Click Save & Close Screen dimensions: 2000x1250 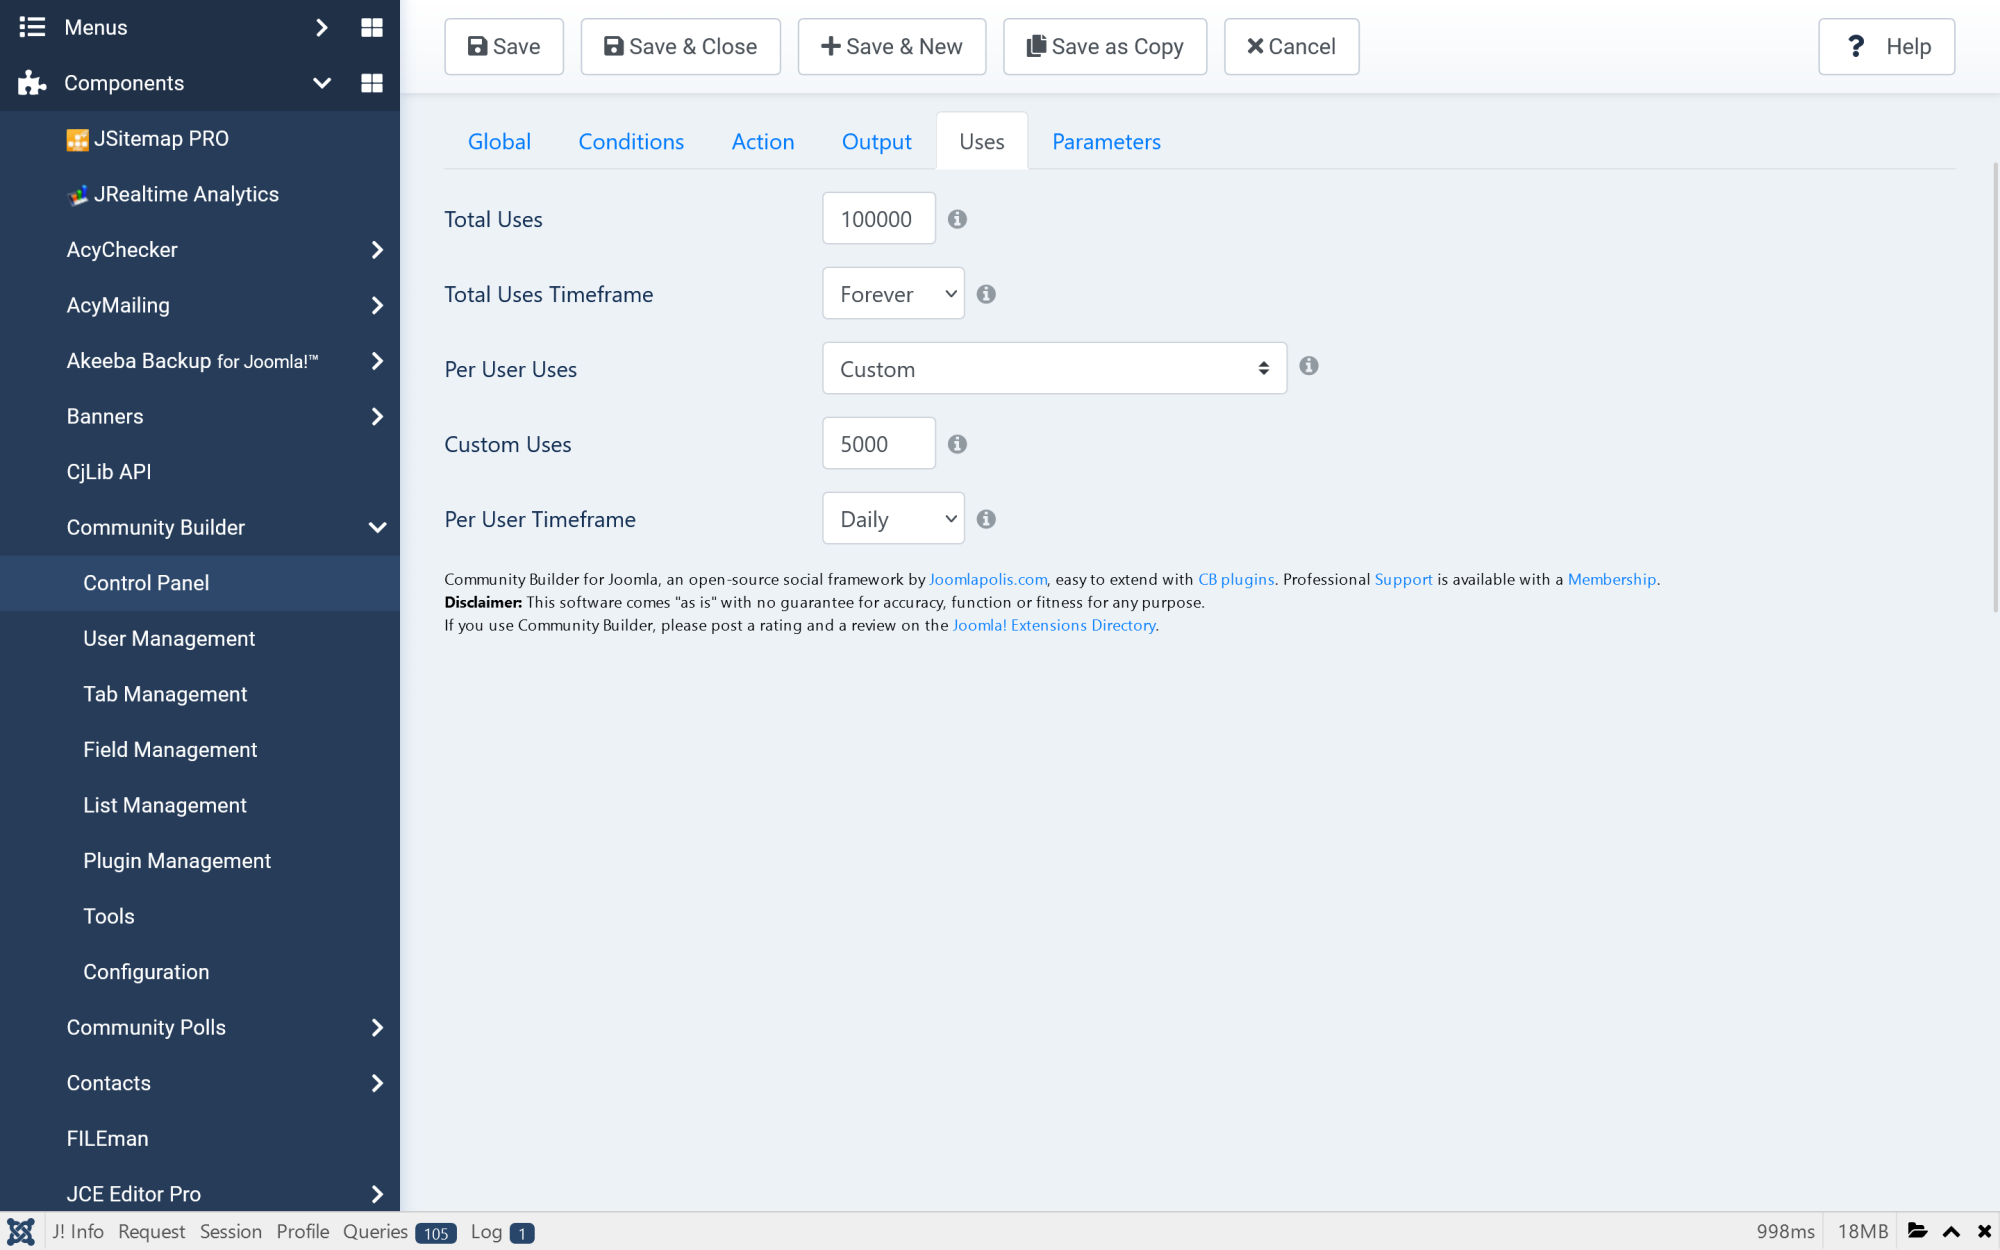[680, 47]
